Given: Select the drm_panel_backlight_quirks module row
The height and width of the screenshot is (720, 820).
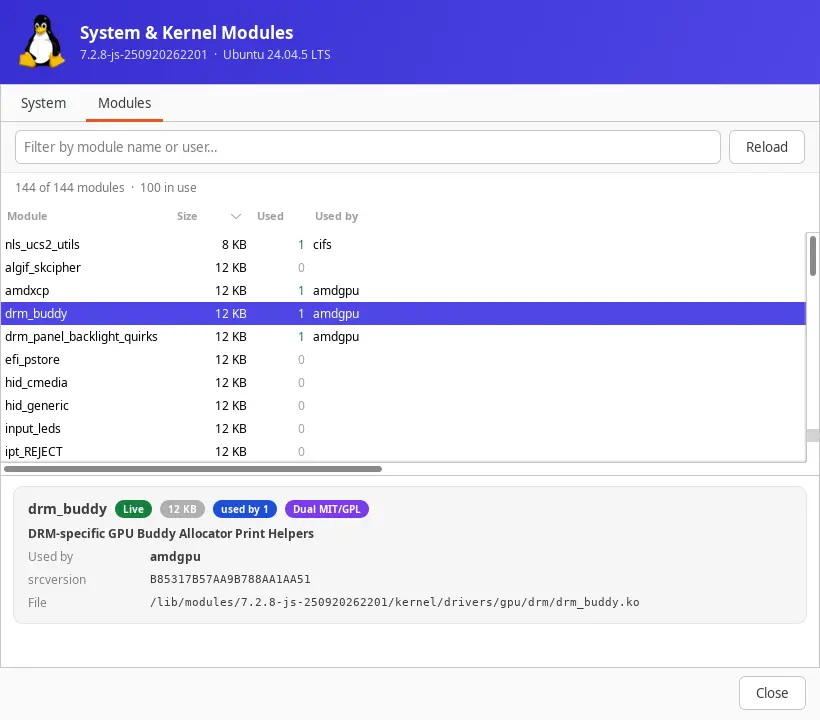Looking at the screenshot, I should (x=403, y=336).
